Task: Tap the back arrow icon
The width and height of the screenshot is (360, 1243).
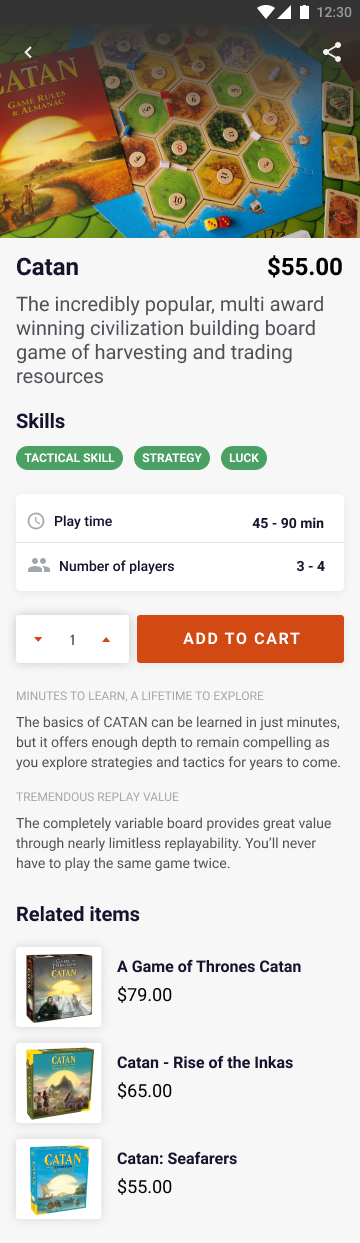Action: [28, 52]
